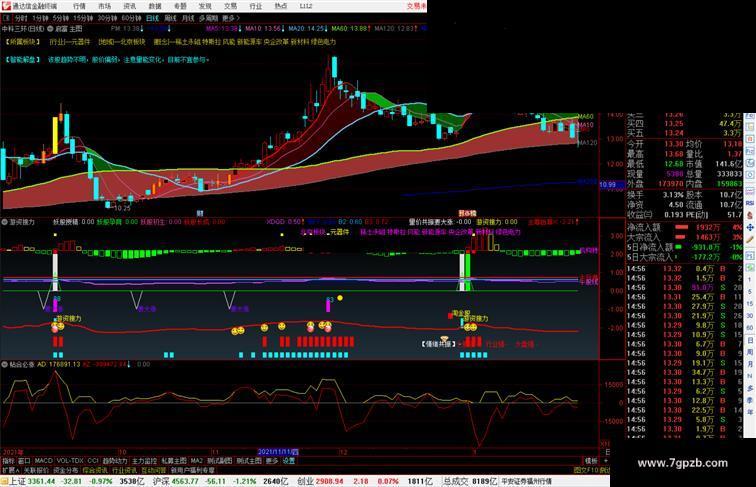Switch chart to 5分钟 period
The width and height of the screenshot is (756, 487).
pyautogui.click(x=61, y=18)
